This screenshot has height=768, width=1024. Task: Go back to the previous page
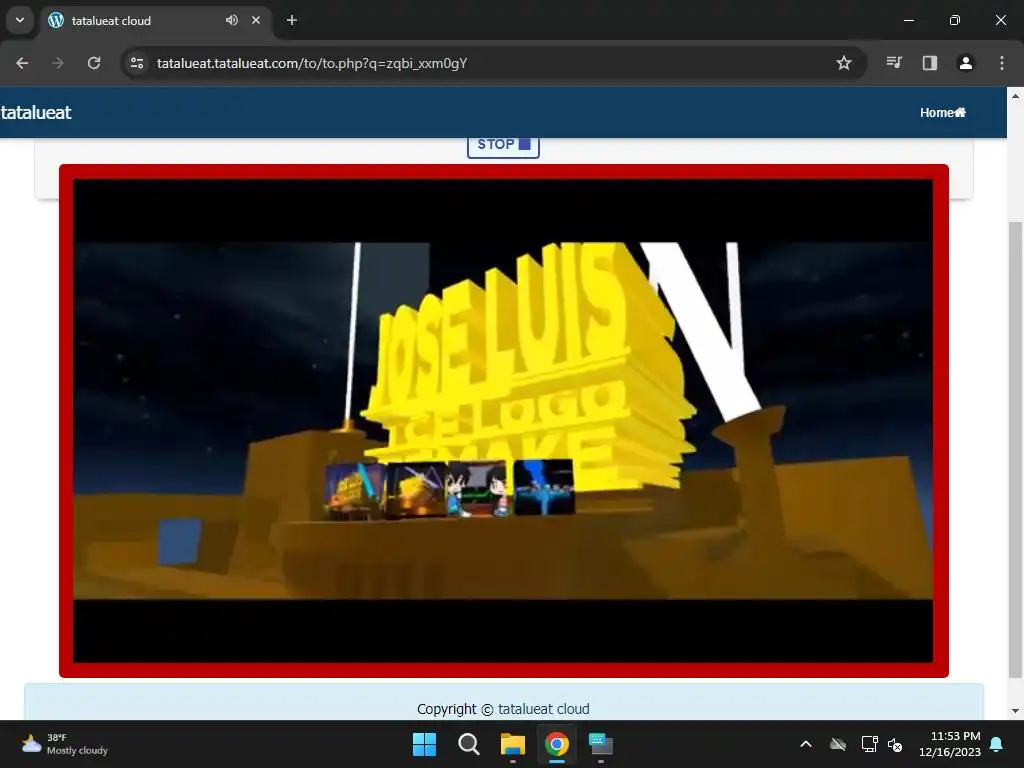22,63
